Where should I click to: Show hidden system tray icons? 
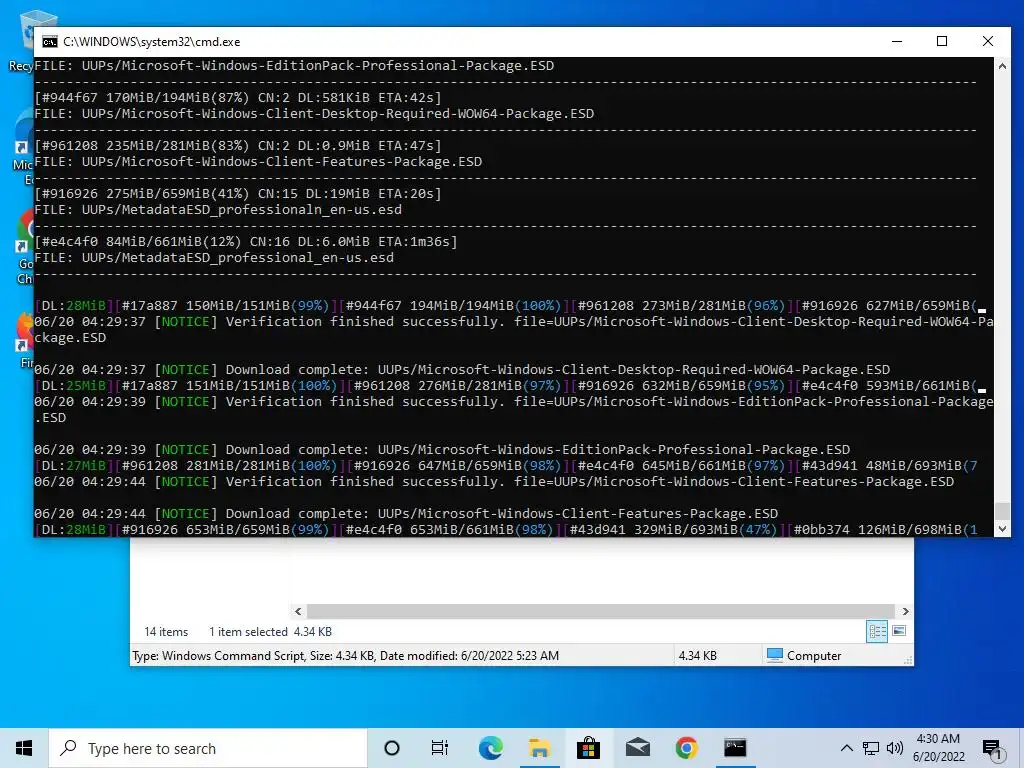pyautogui.click(x=846, y=748)
